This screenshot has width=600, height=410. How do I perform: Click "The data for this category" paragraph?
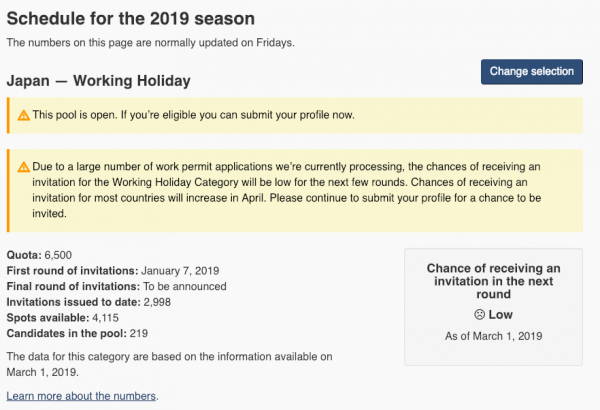tap(168, 363)
